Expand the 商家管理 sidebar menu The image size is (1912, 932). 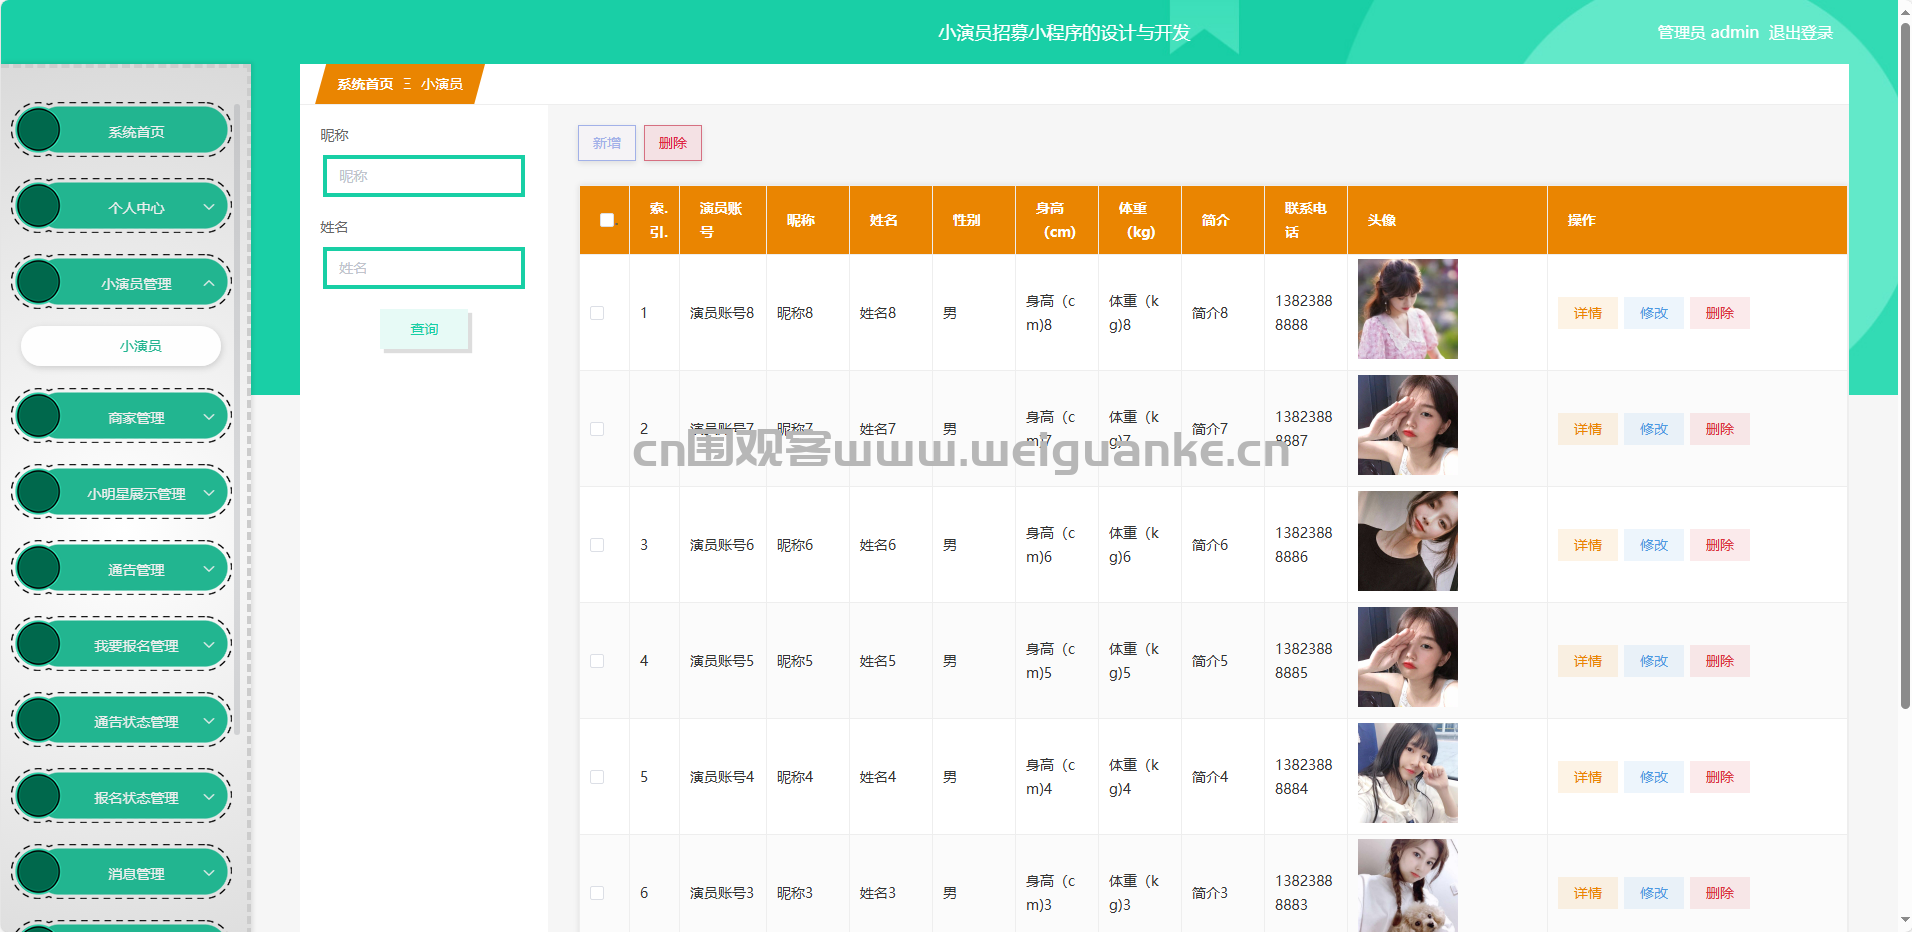(121, 417)
